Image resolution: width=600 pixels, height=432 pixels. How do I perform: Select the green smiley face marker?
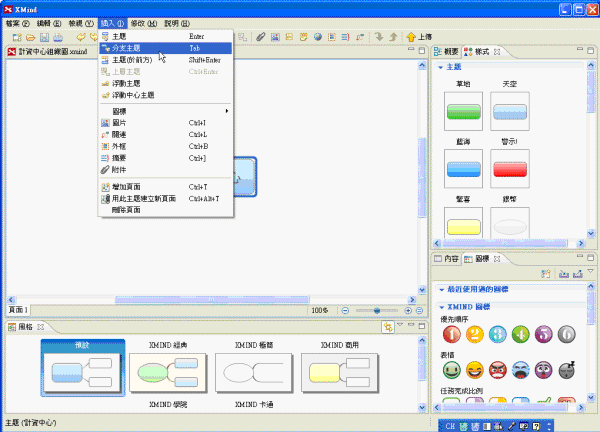pyautogui.click(x=452, y=370)
